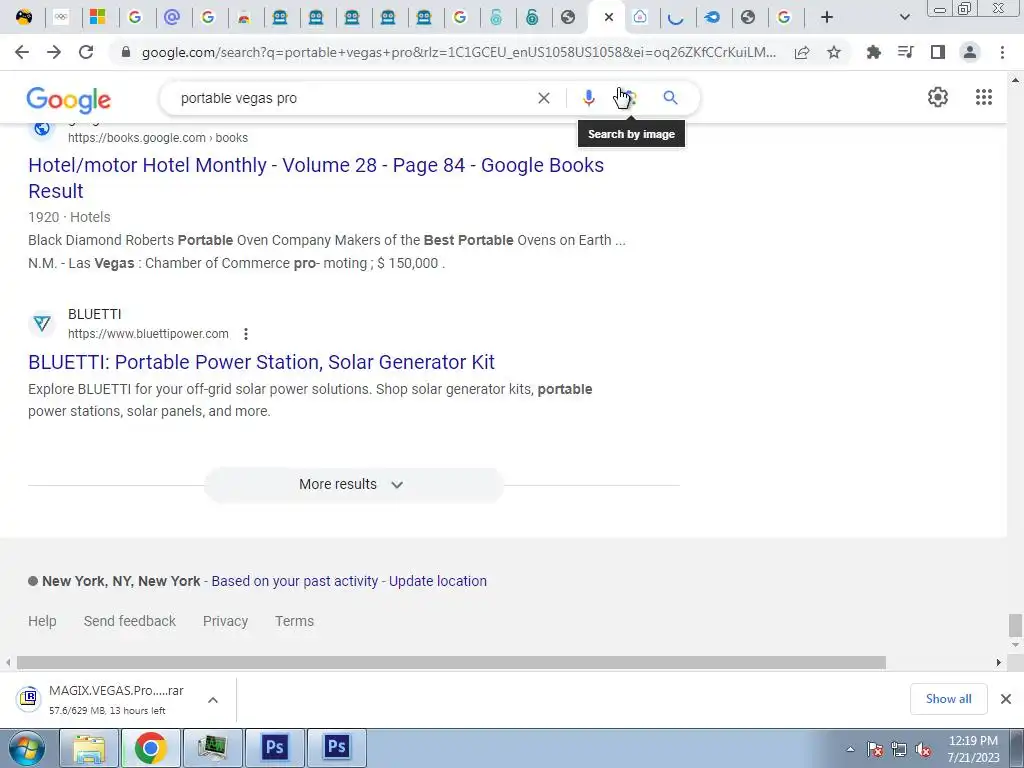Click Show all downloads button

point(948,699)
